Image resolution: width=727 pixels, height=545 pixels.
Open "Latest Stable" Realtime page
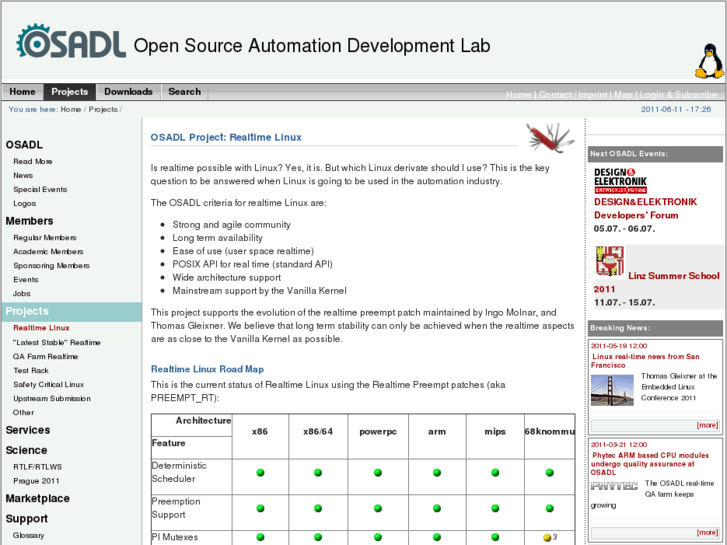tap(57, 342)
